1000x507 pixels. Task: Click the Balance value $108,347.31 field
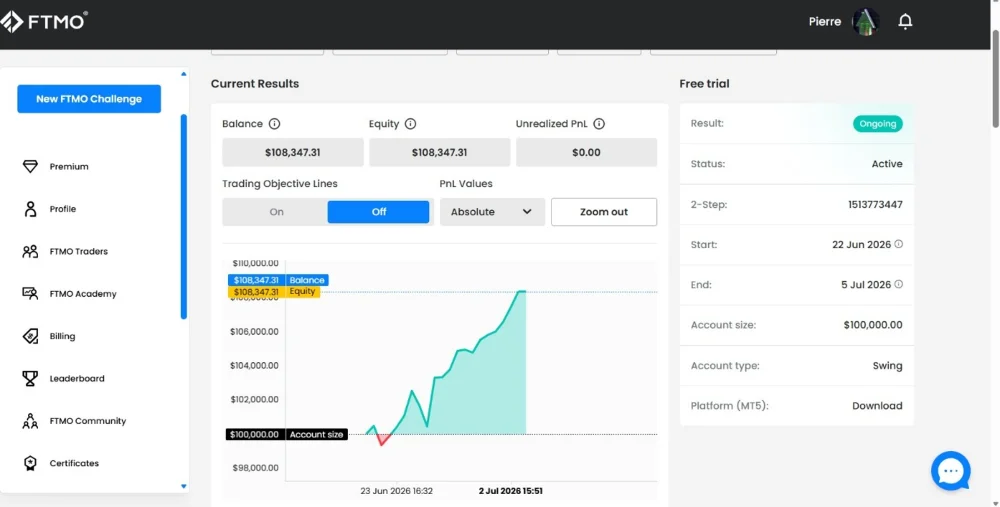(293, 152)
